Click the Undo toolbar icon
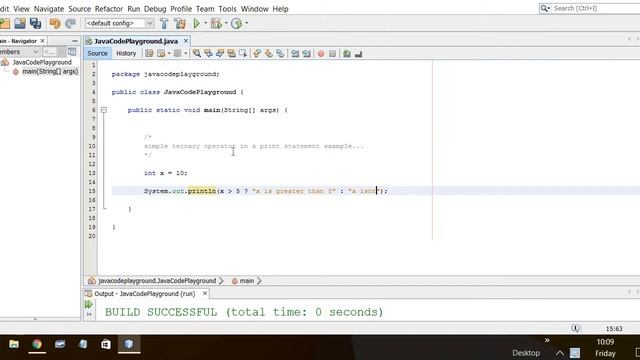Viewport: 640px width, 360px height. point(55,23)
